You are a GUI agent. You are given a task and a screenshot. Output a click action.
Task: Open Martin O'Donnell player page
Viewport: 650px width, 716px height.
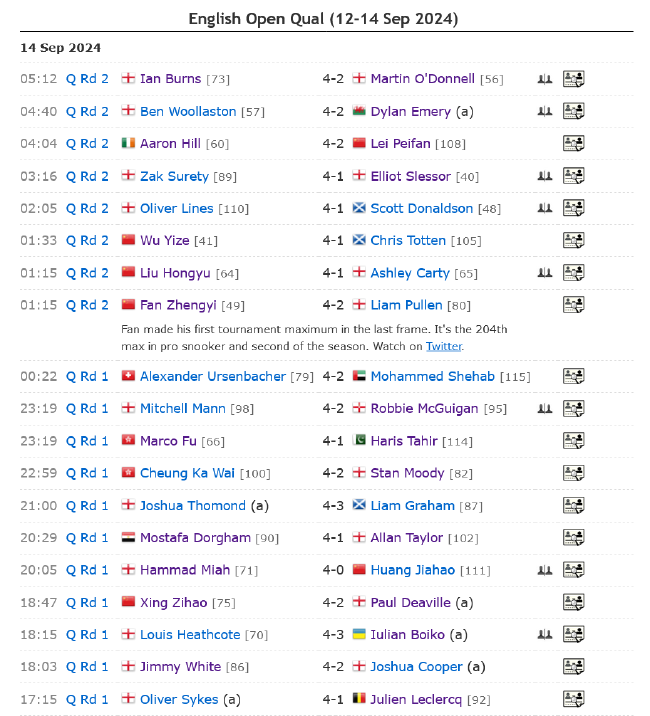point(423,79)
